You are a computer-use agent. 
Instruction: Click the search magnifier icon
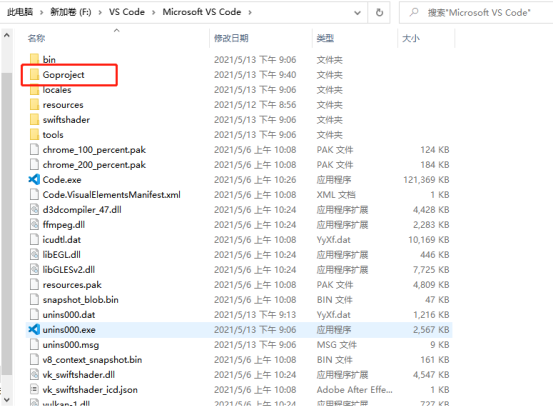tap(414, 13)
